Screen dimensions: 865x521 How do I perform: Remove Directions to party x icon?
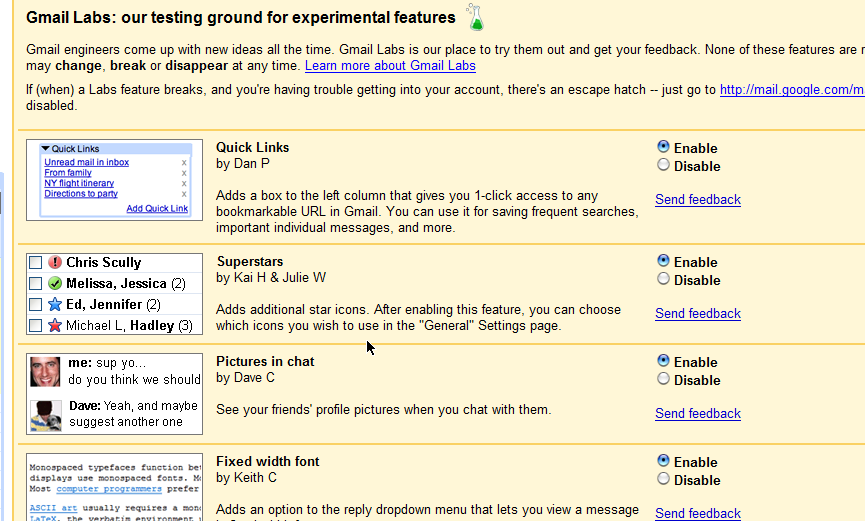pos(184,194)
